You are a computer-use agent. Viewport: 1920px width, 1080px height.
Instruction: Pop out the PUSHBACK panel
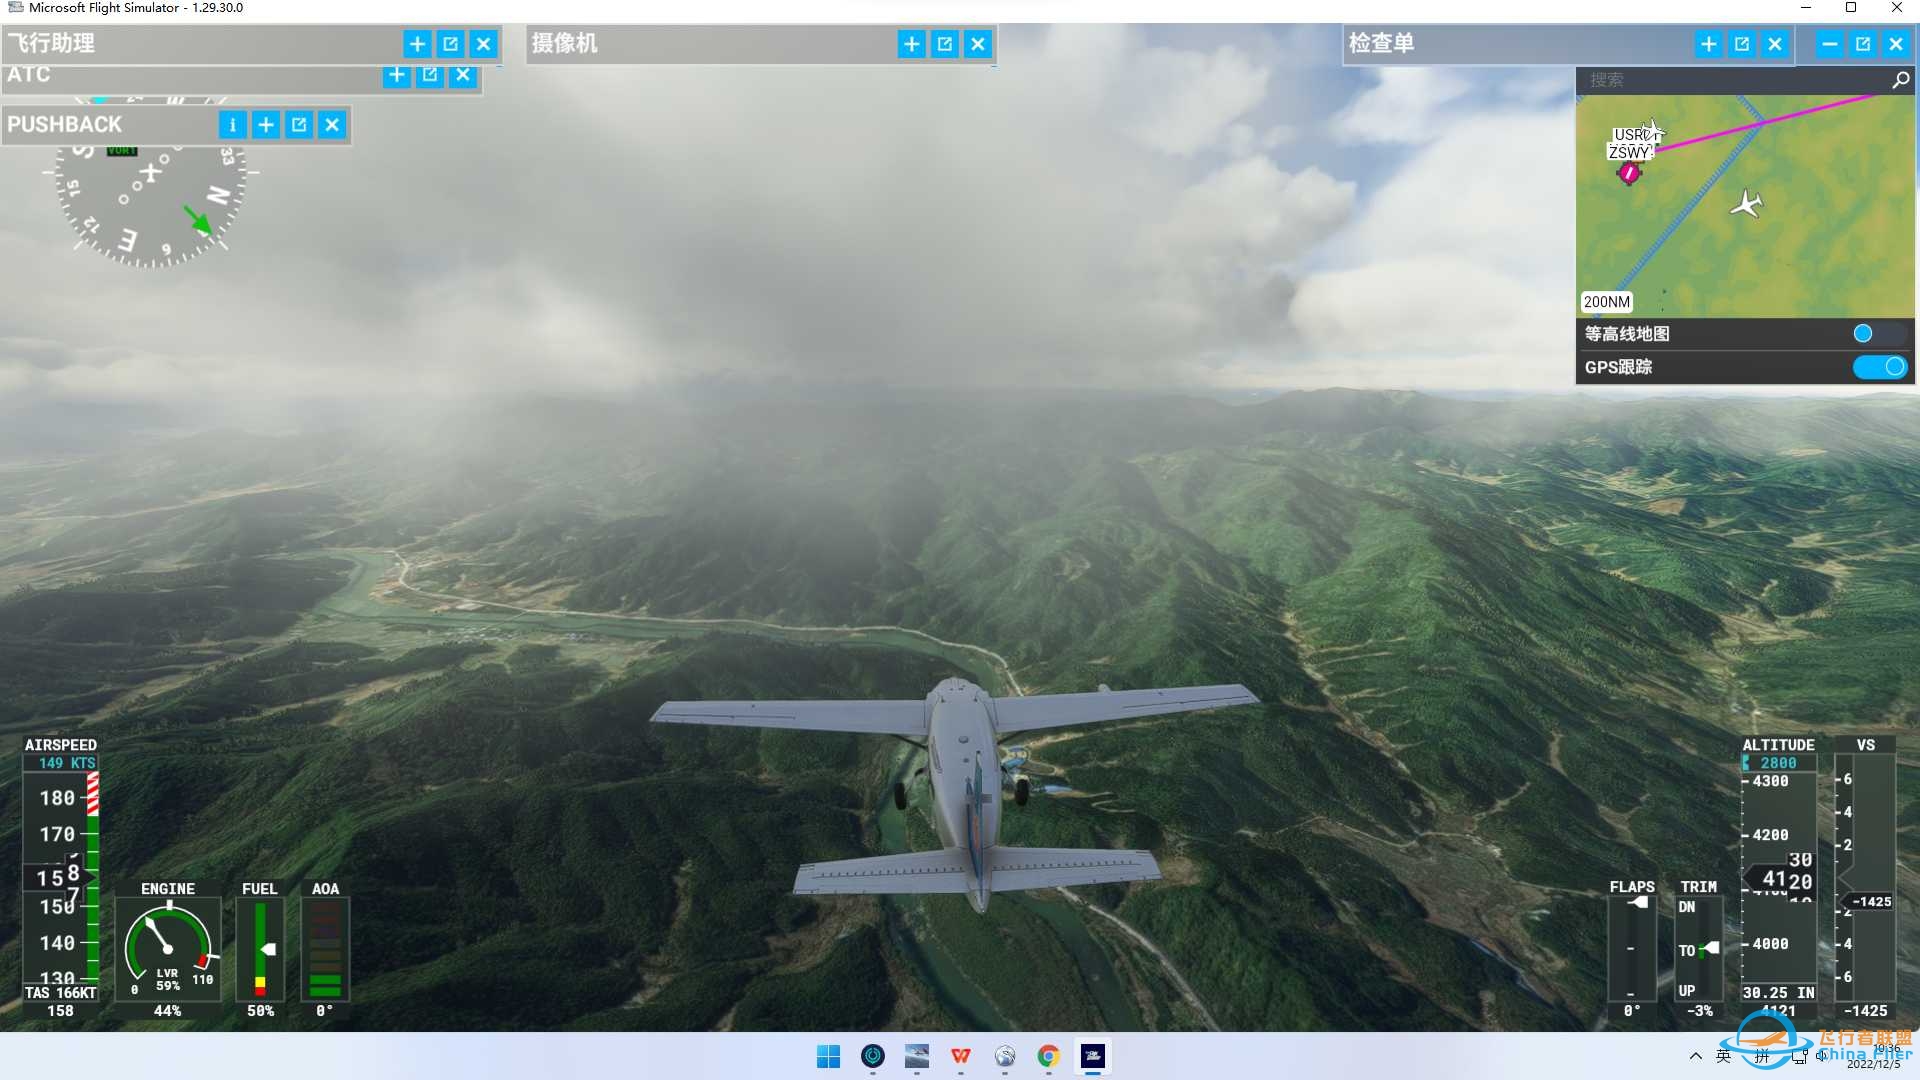coord(299,125)
